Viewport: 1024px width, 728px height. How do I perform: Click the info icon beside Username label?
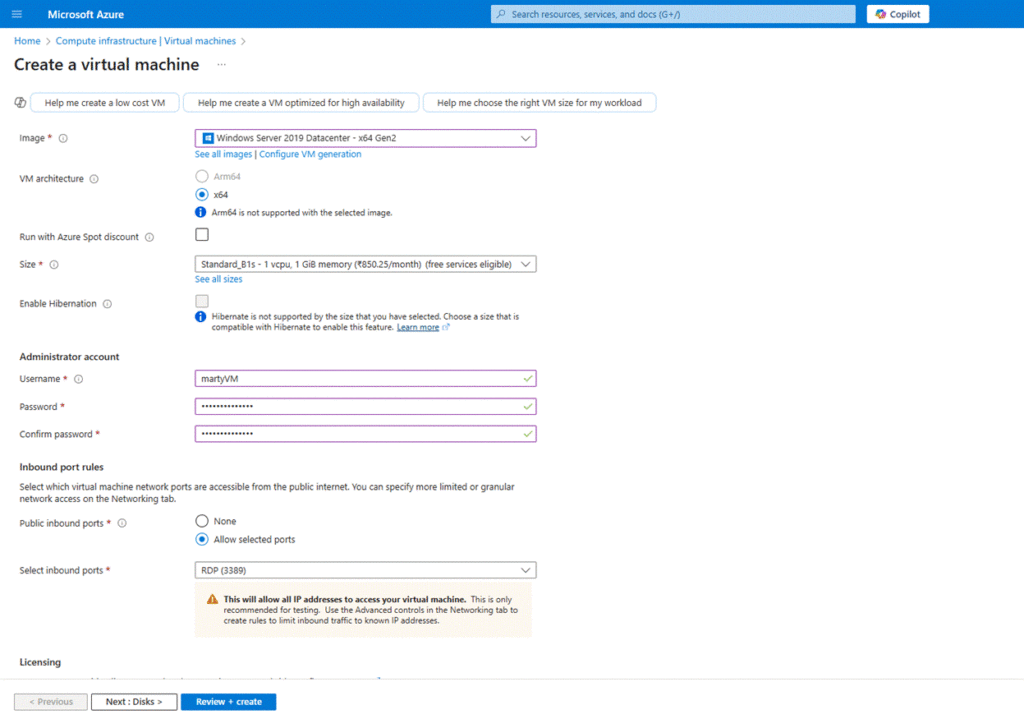click(78, 379)
